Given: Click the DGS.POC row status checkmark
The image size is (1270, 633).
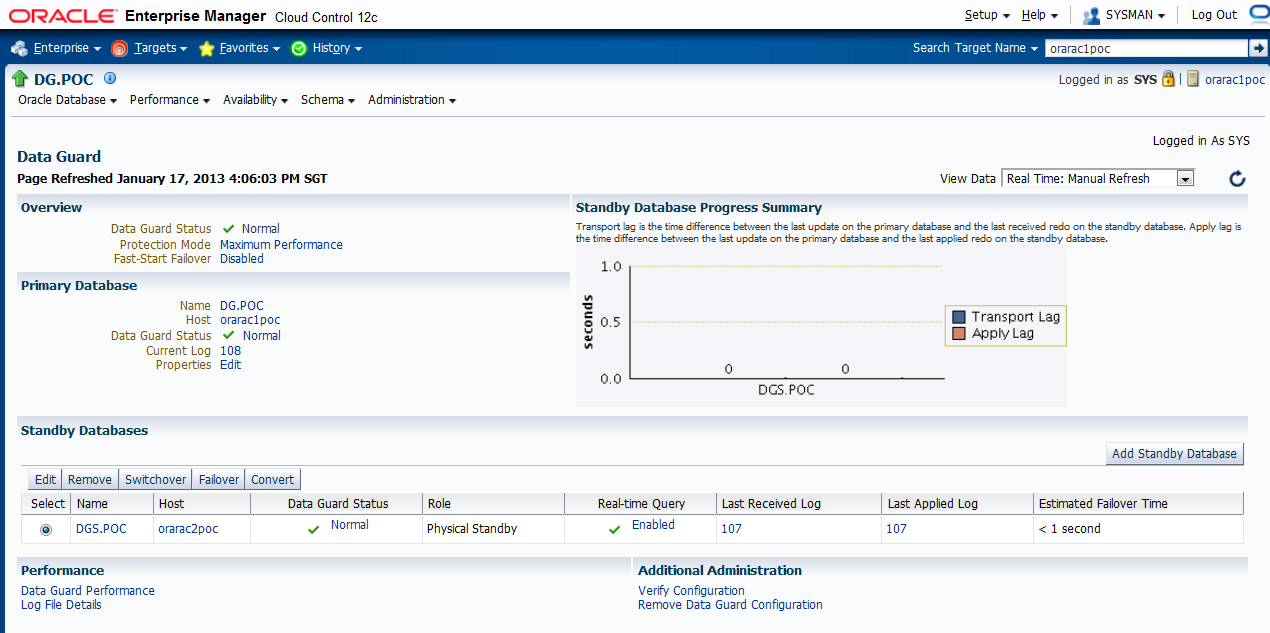Looking at the screenshot, I should (x=314, y=529).
